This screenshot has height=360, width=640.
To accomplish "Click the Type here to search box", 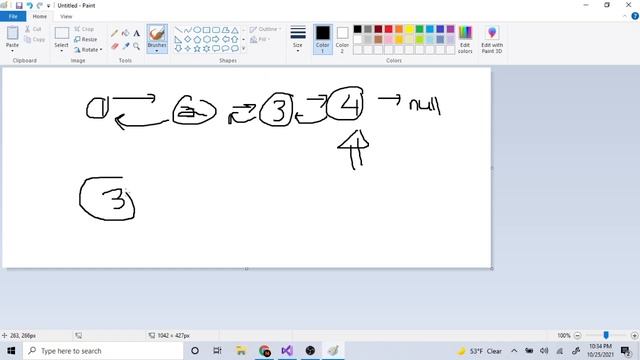I will (x=103, y=351).
